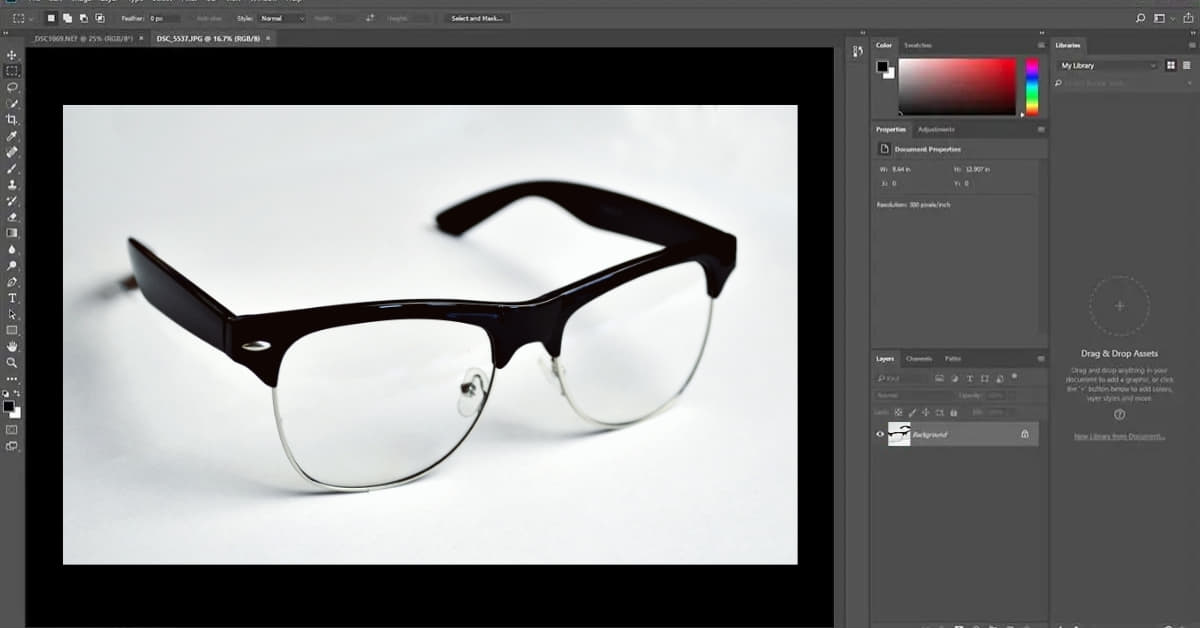The width and height of the screenshot is (1200, 628).
Task: Select the Rectangle shape tool
Action: [12, 330]
